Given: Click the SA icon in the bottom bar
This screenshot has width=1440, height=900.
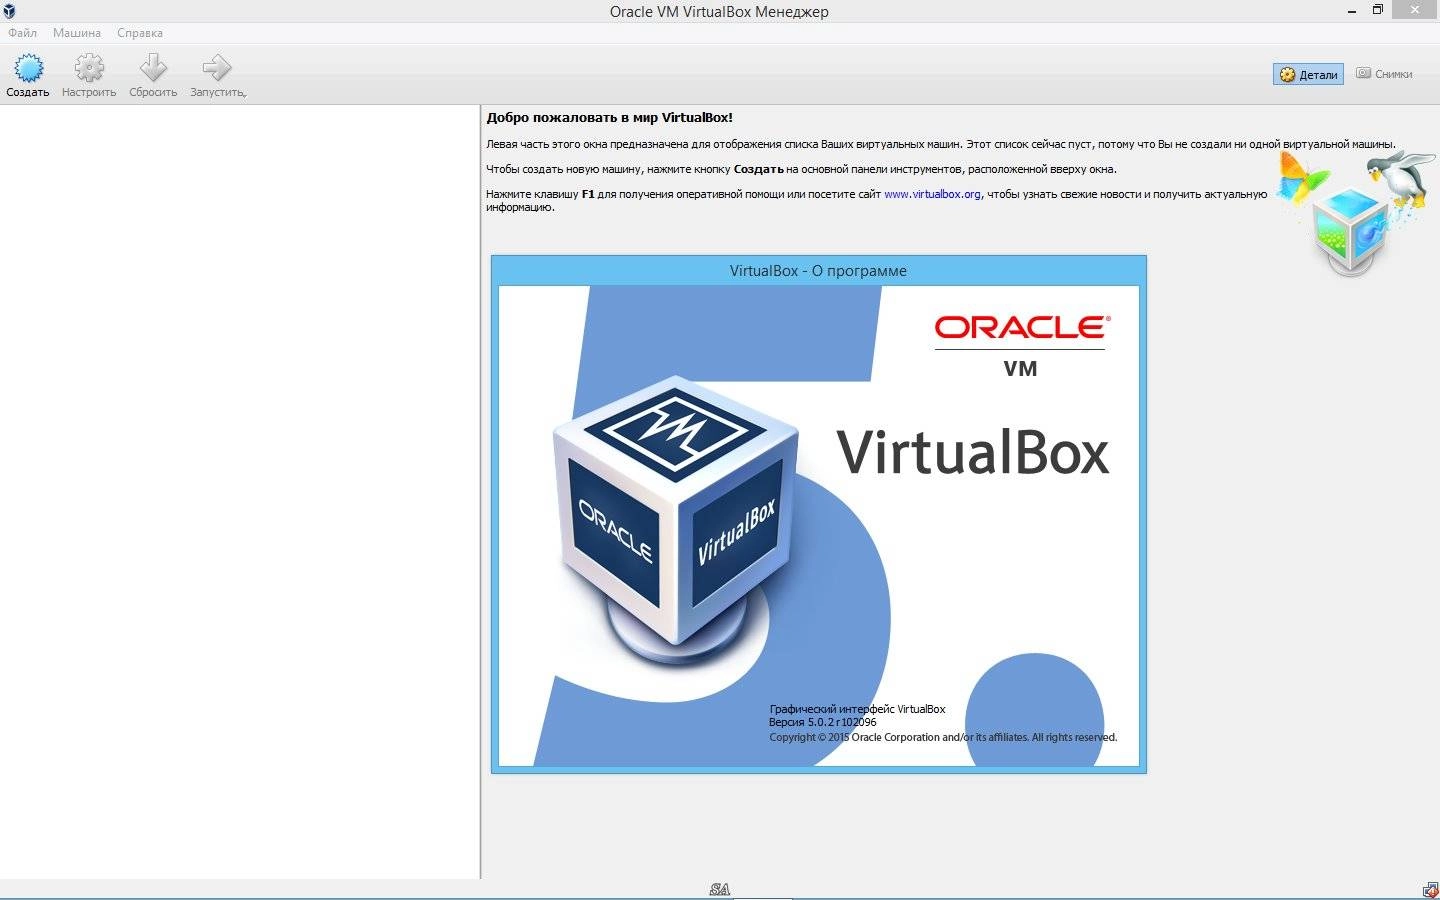Looking at the screenshot, I should click(x=720, y=889).
